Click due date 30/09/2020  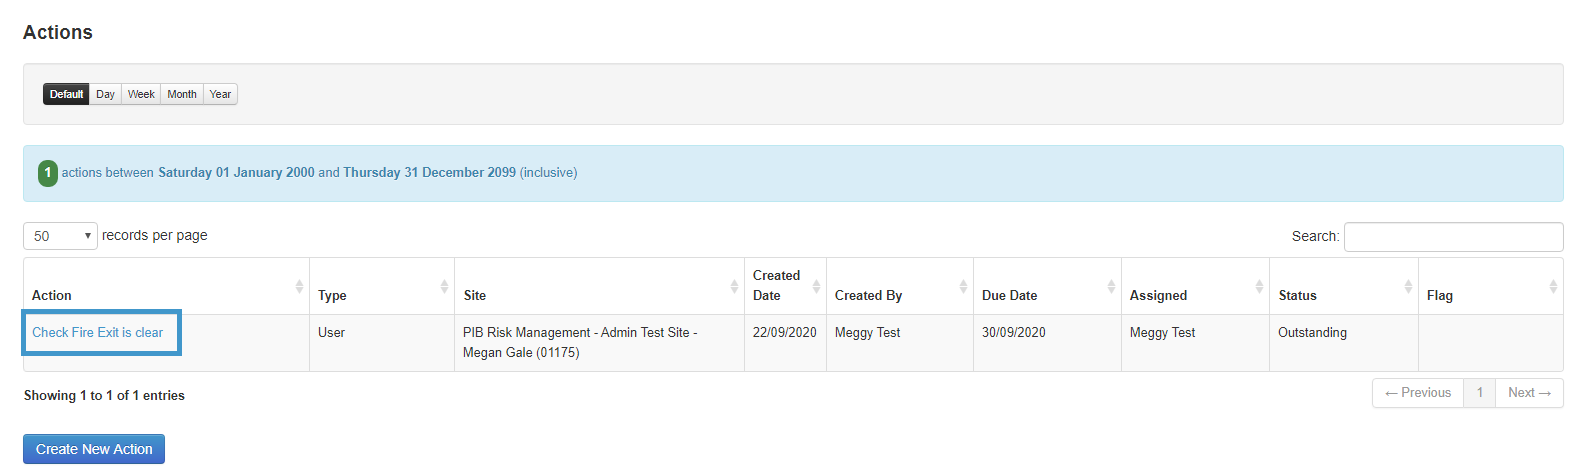pos(1014,333)
